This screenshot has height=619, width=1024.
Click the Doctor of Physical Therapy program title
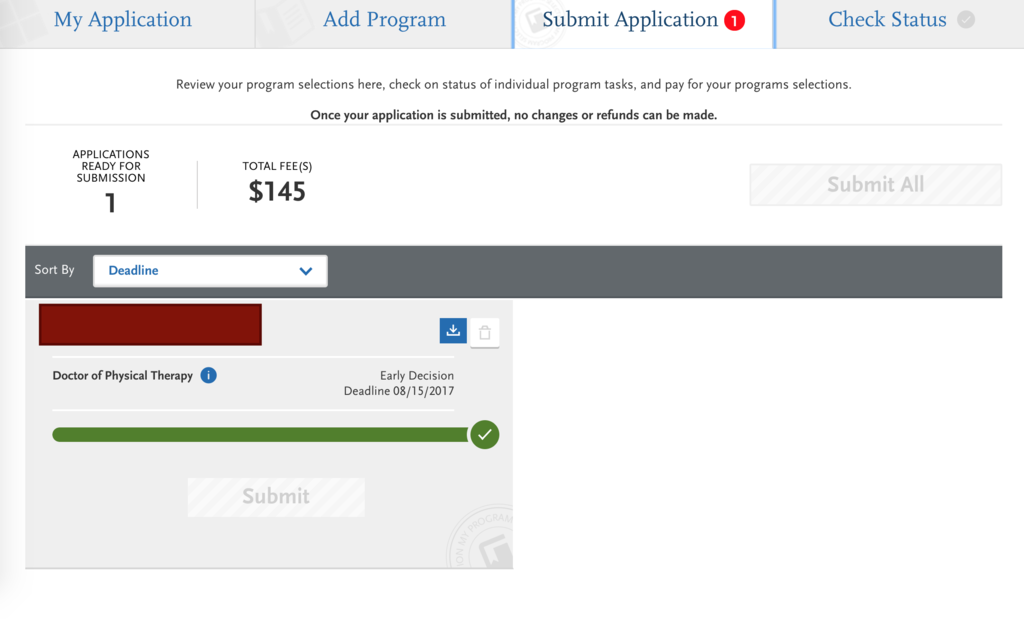click(123, 375)
